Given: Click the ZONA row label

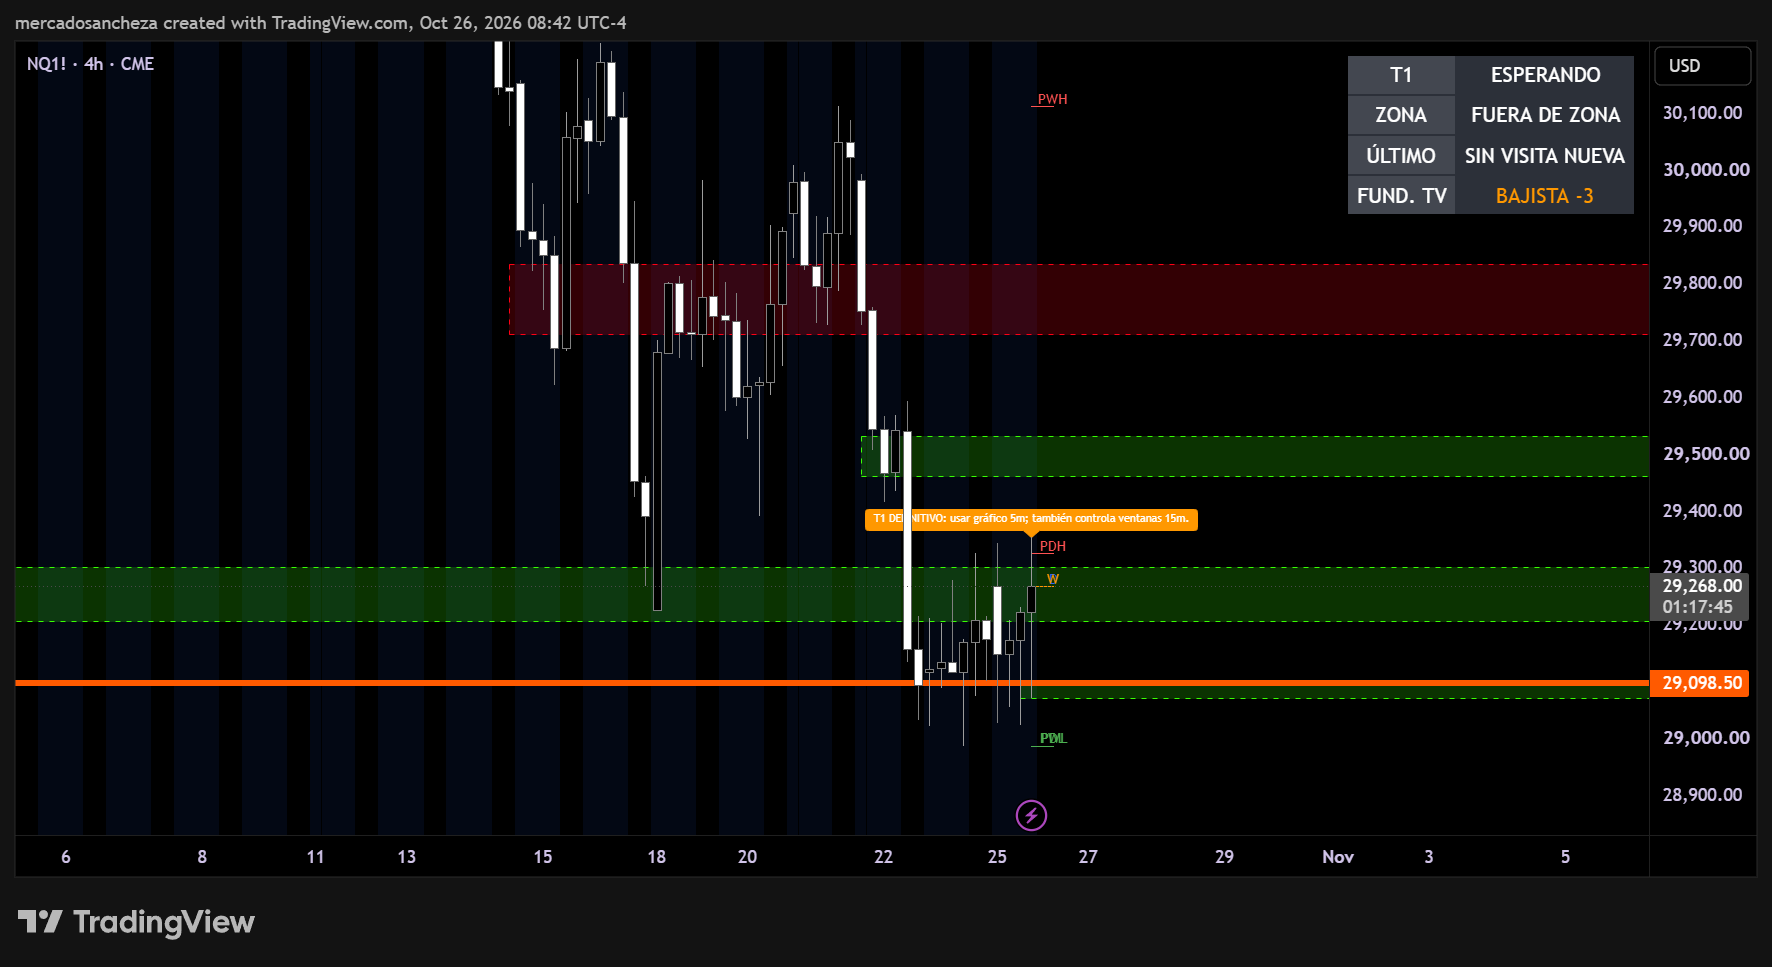Looking at the screenshot, I should 1401,115.
